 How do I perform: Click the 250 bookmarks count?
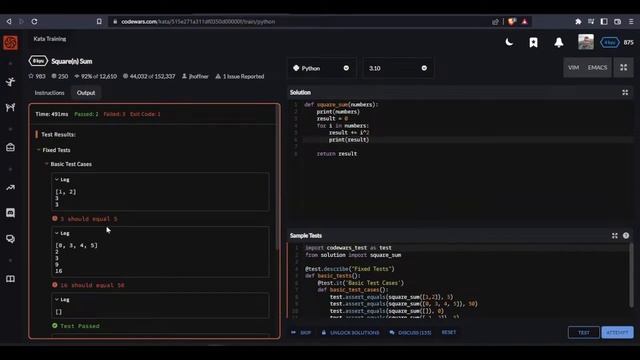(60, 76)
